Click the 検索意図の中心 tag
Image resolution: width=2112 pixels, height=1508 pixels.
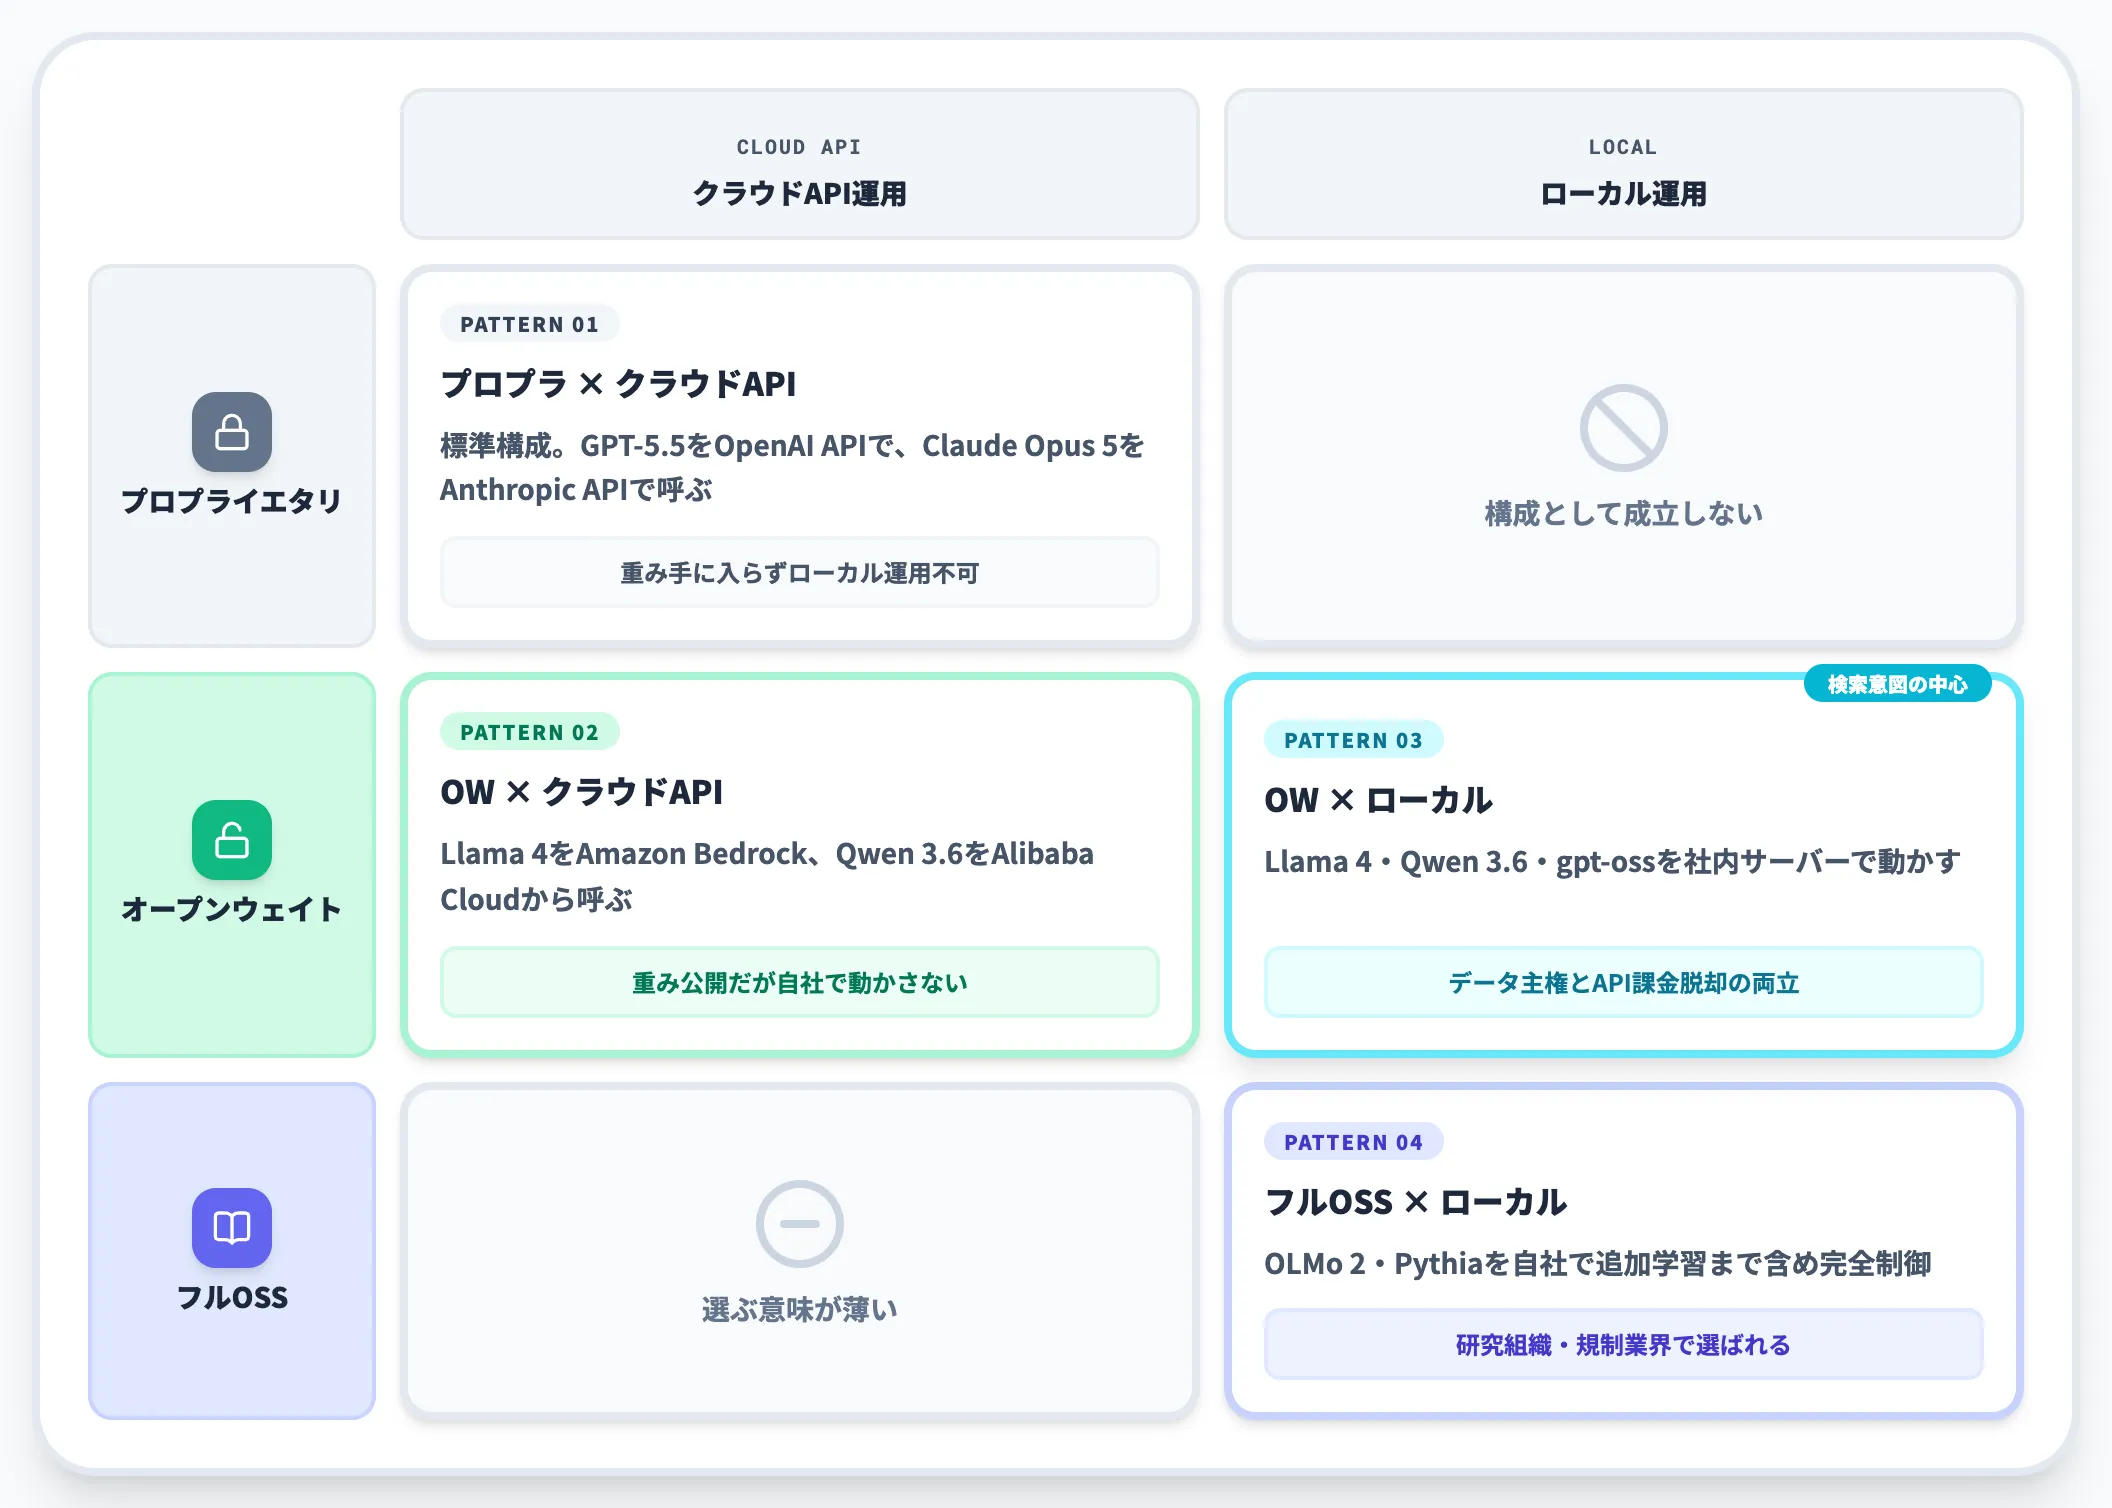1897,684
